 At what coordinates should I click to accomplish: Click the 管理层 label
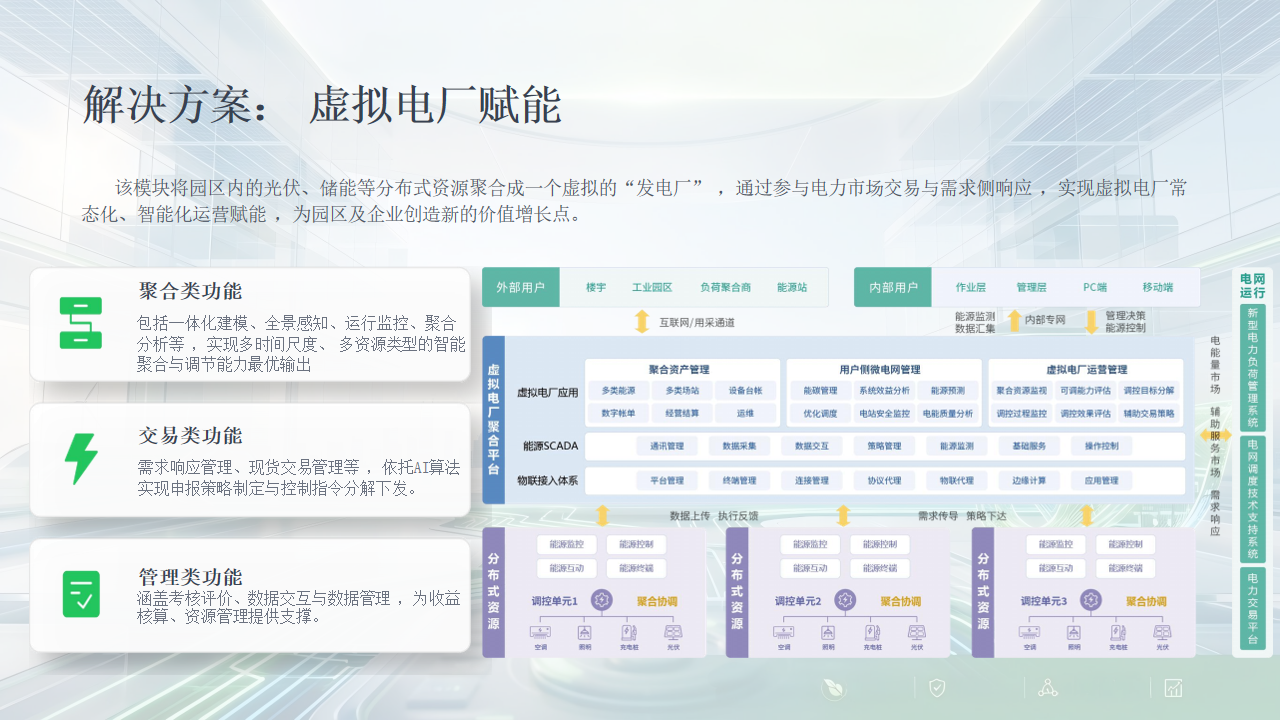[x=1031, y=287]
